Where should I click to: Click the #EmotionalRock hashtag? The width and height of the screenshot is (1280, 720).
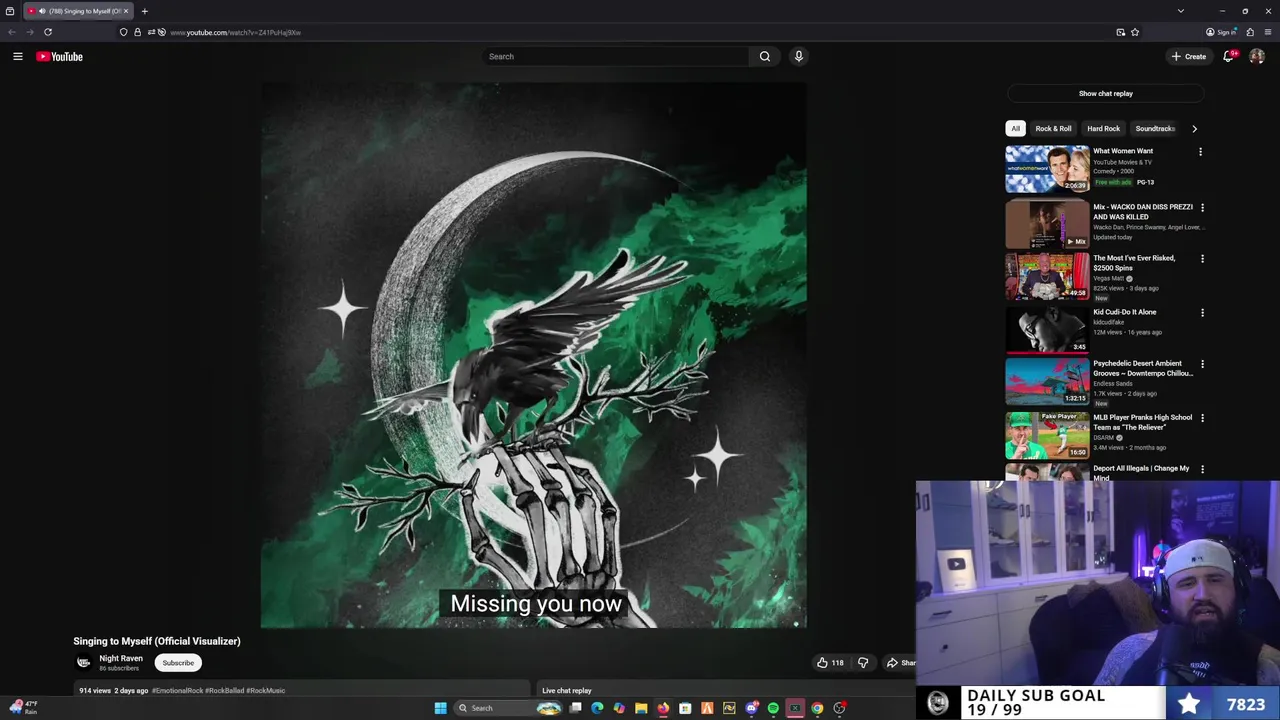tap(175, 690)
